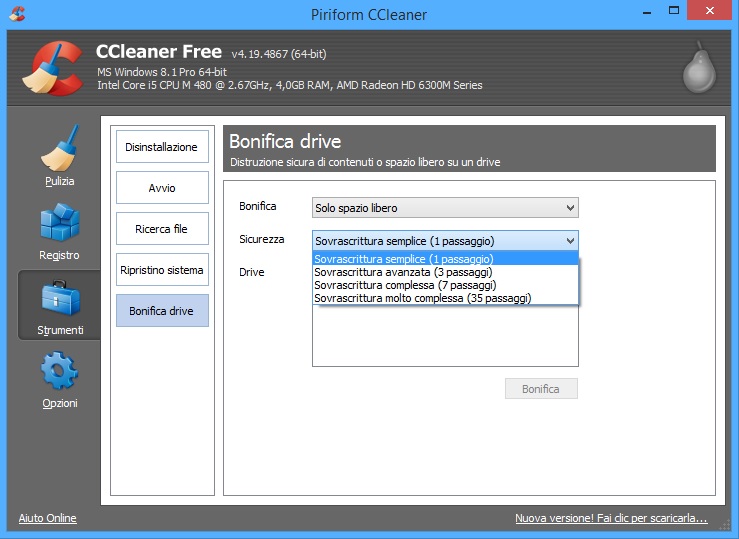Click the 'CCleaner Free' product name

(x=159, y=51)
